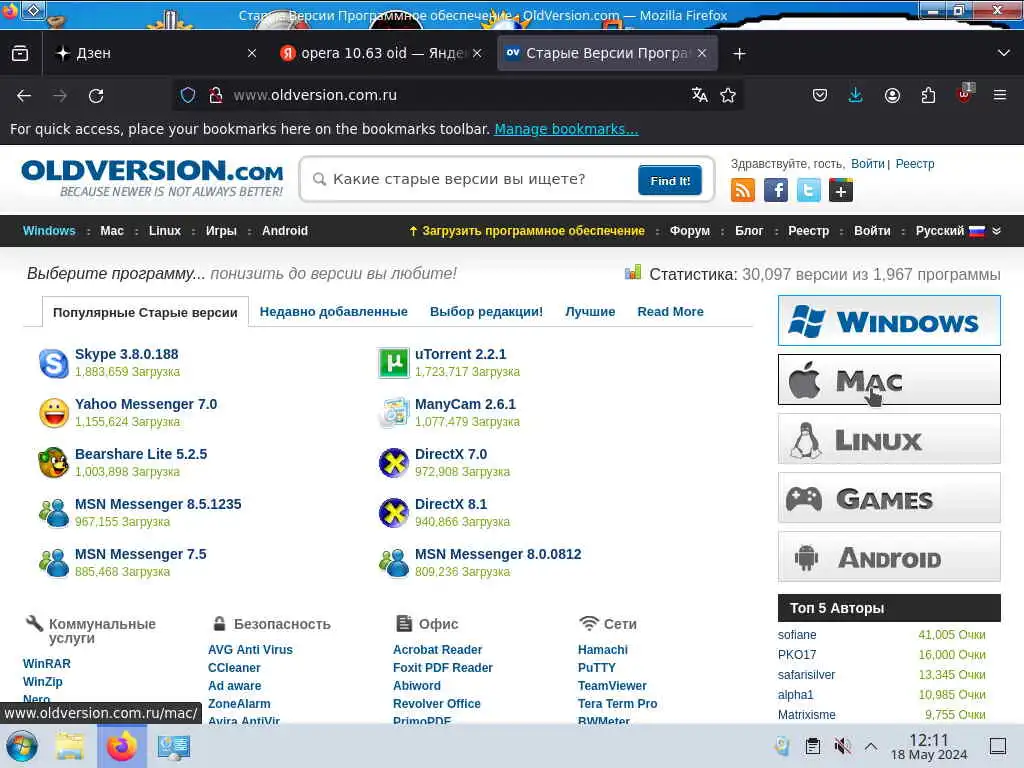Click the ManyCam 2.6.1 icon

[394, 413]
